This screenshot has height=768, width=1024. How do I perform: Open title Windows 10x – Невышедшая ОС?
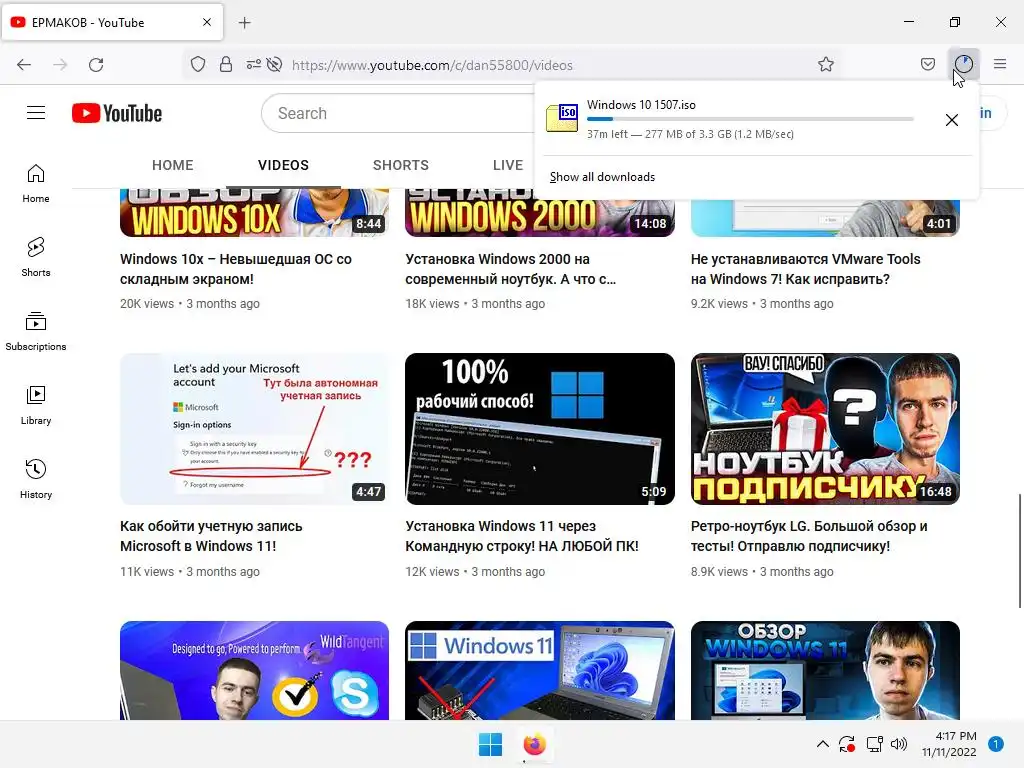(236, 269)
